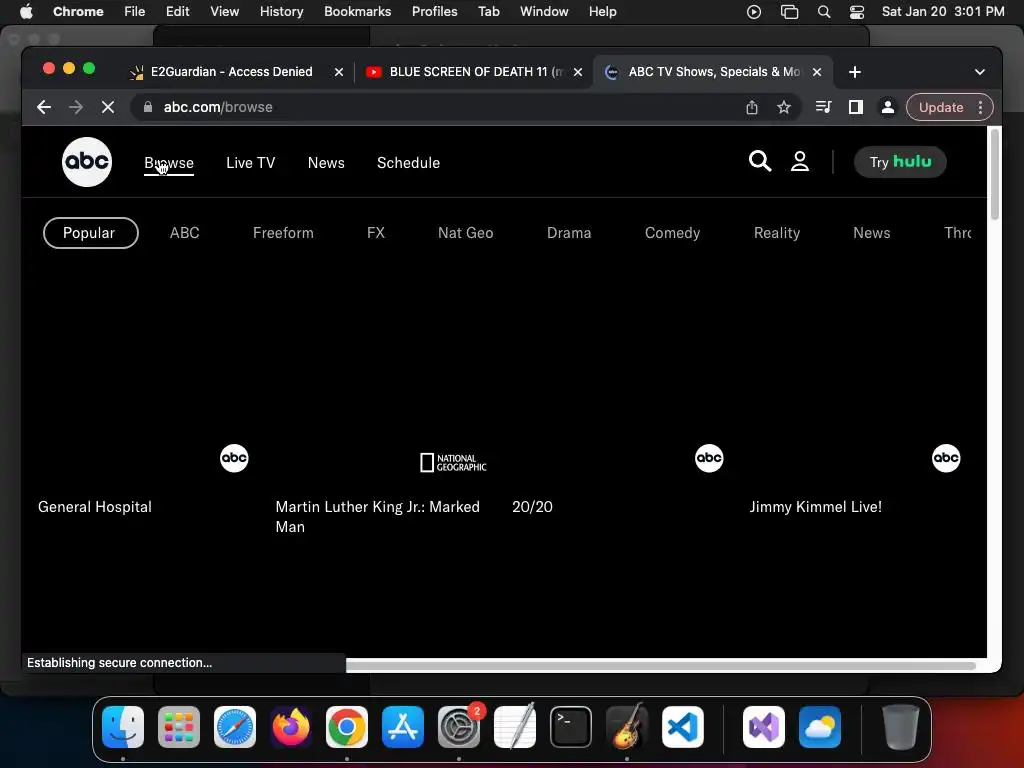Select the Reality category filter
1024x768 pixels.
776,233
